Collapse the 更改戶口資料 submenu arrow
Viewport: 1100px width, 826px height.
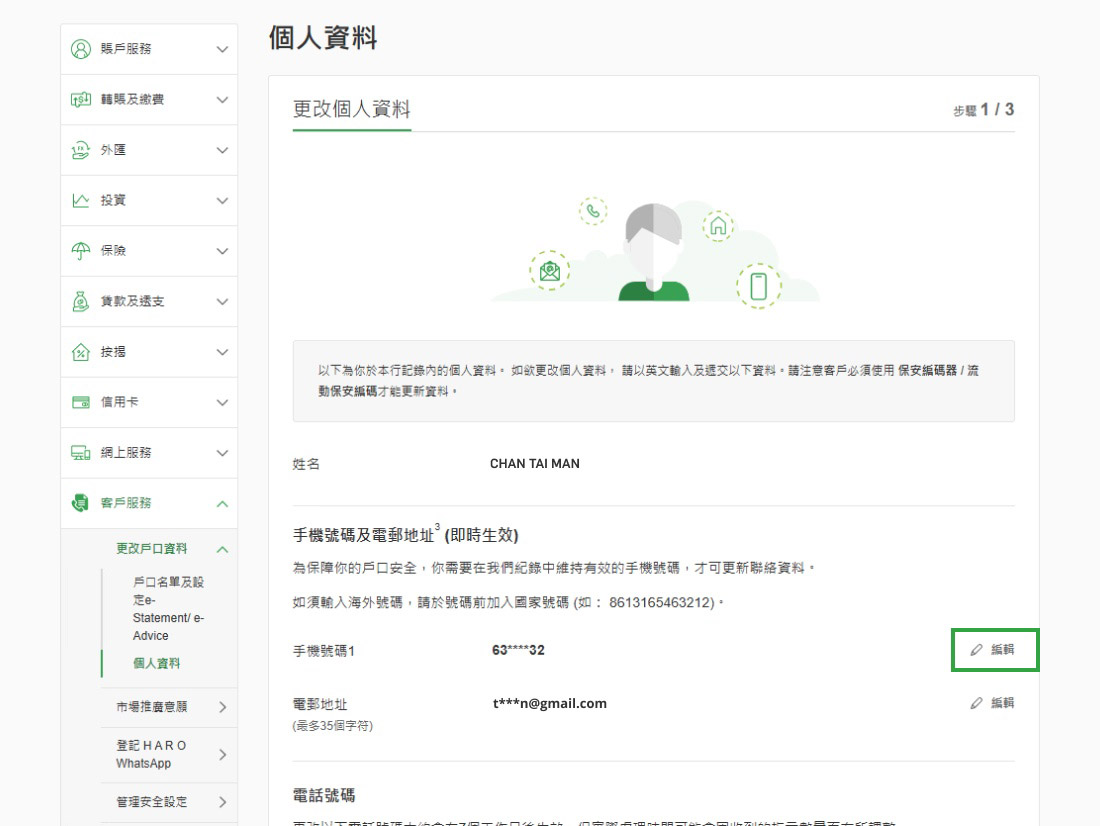tap(222, 549)
